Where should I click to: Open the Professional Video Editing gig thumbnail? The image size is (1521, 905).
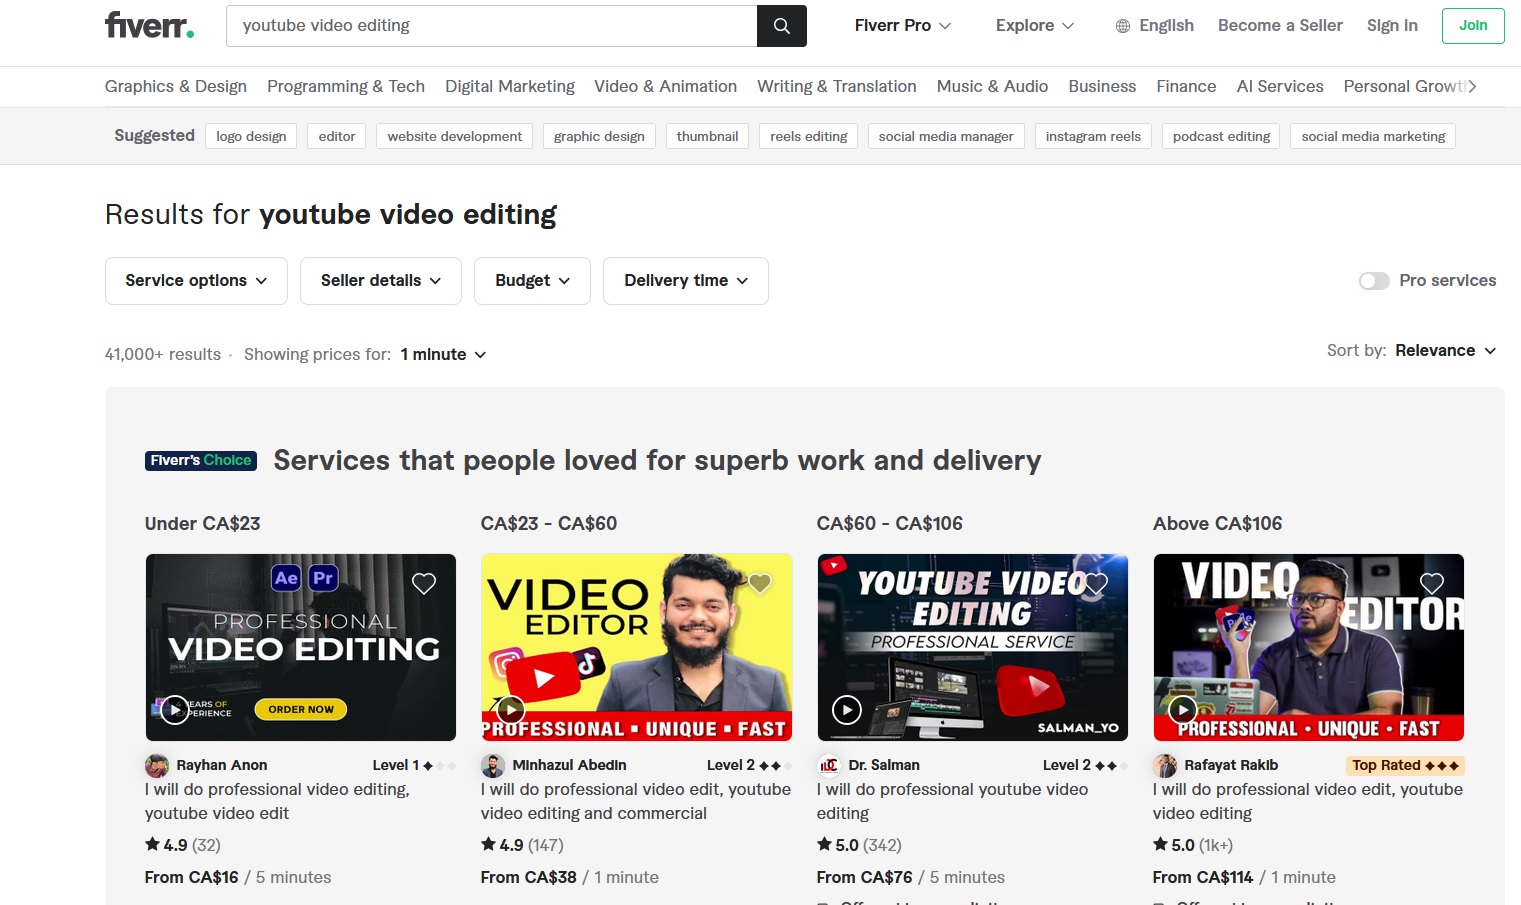(301, 648)
